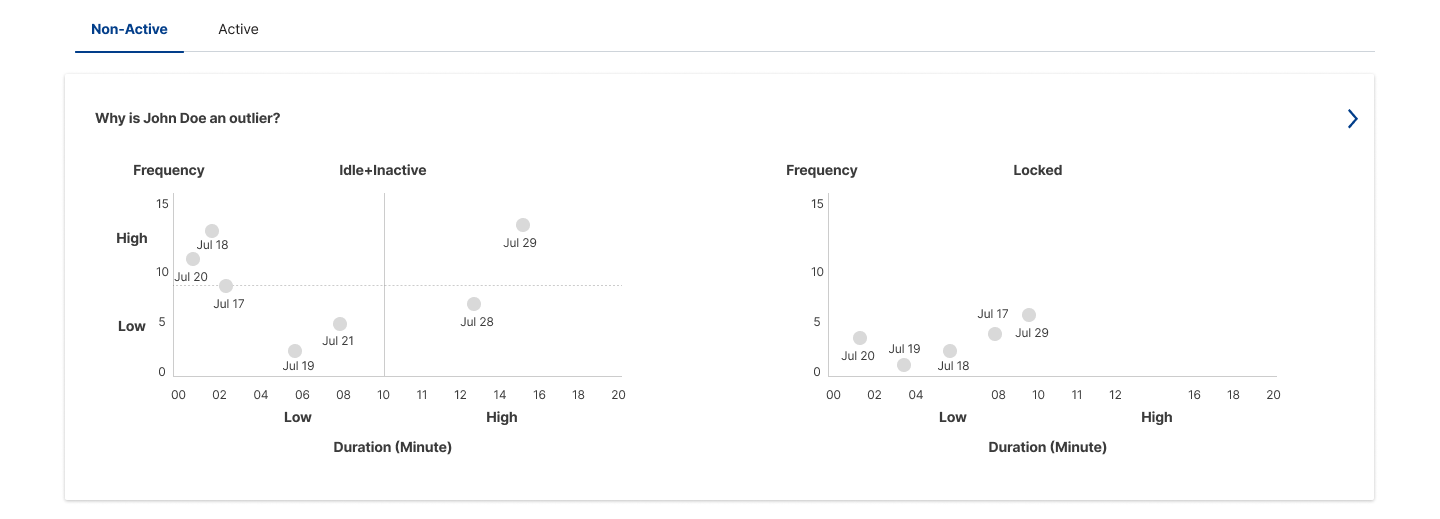Click the Locked chart title
Image resolution: width=1440 pixels, height=519 pixels.
pyautogui.click(x=1038, y=170)
